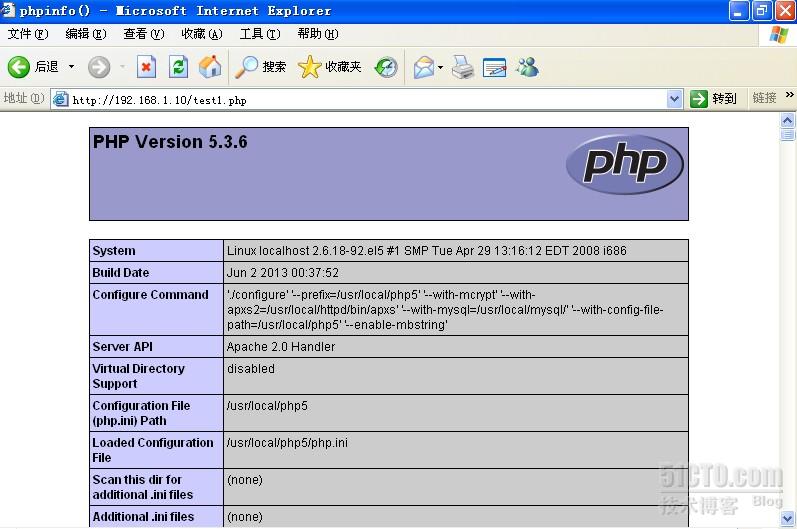This screenshot has height=529, width=797.
Task: Go to the Home page icon
Action: click(x=210, y=67)
